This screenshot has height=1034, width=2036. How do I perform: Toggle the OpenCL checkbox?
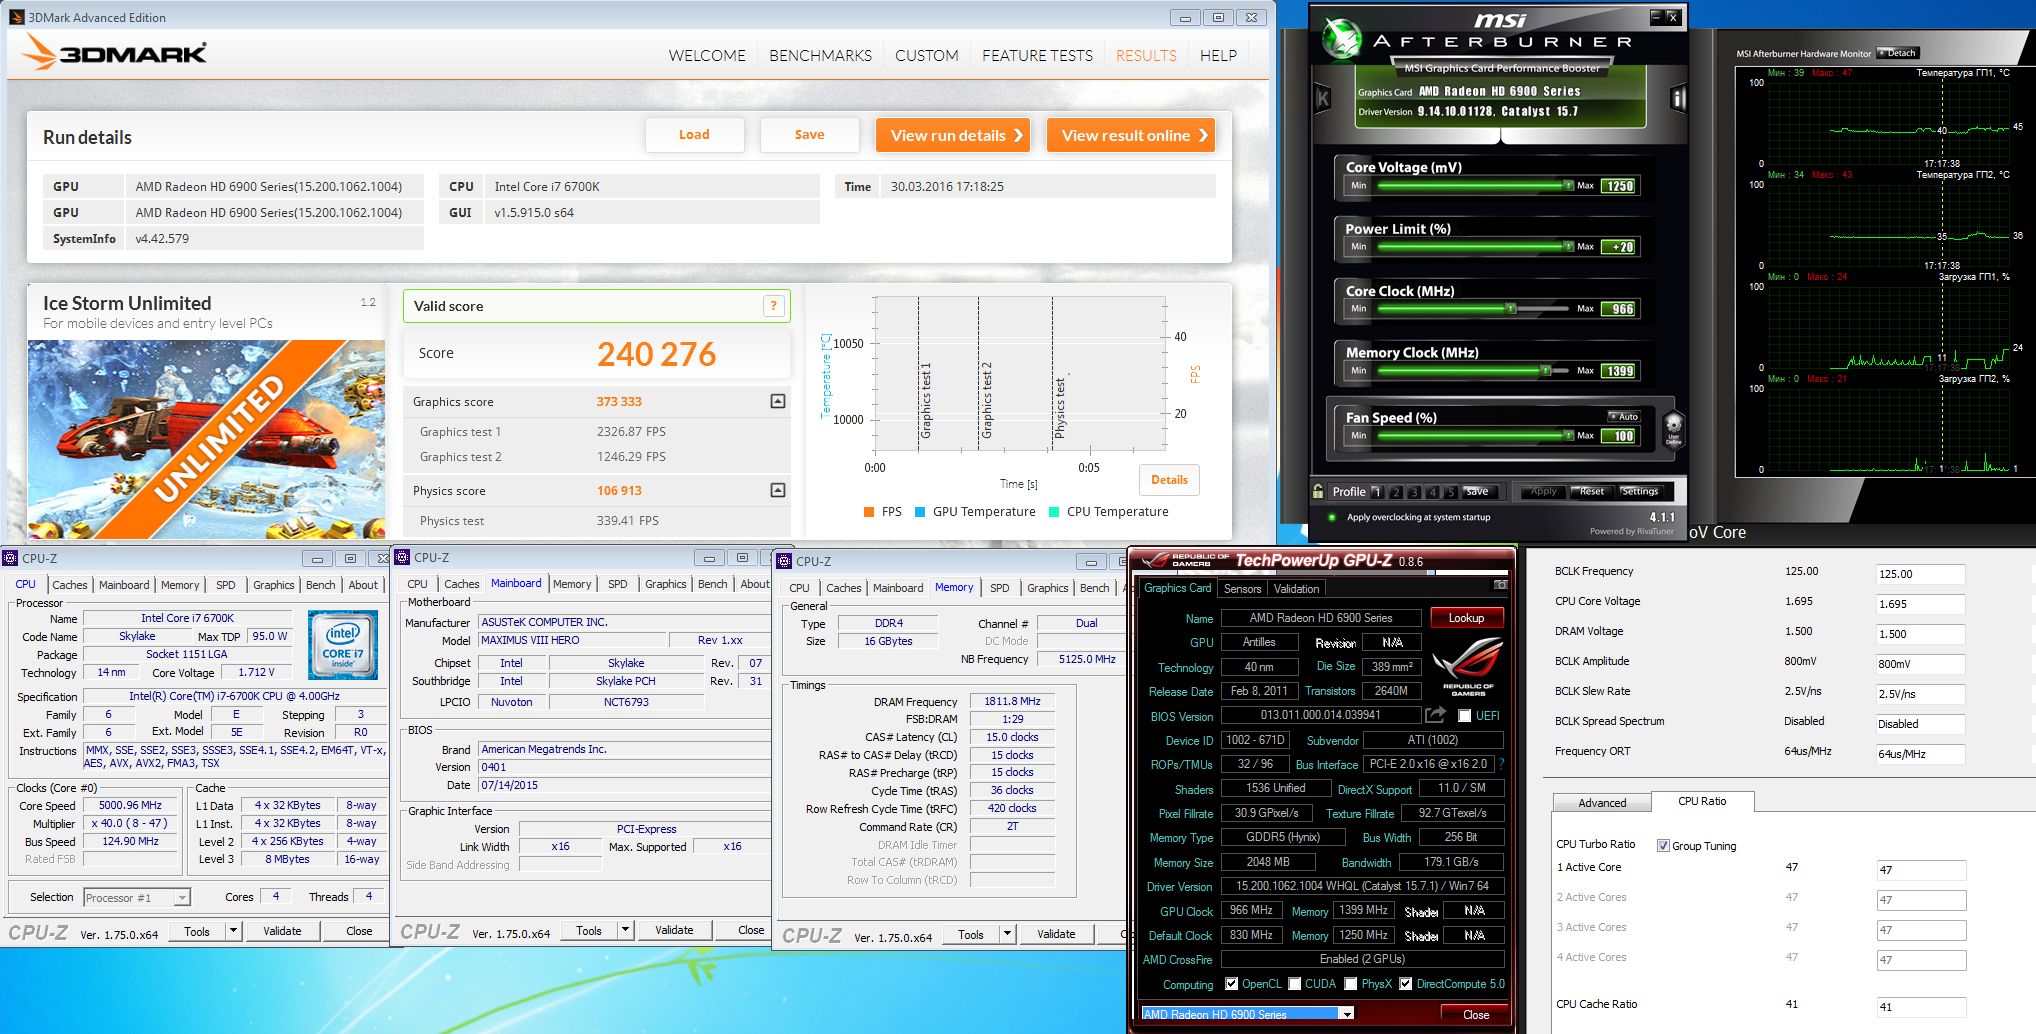pyautogui.click(x=1232, y=984)
